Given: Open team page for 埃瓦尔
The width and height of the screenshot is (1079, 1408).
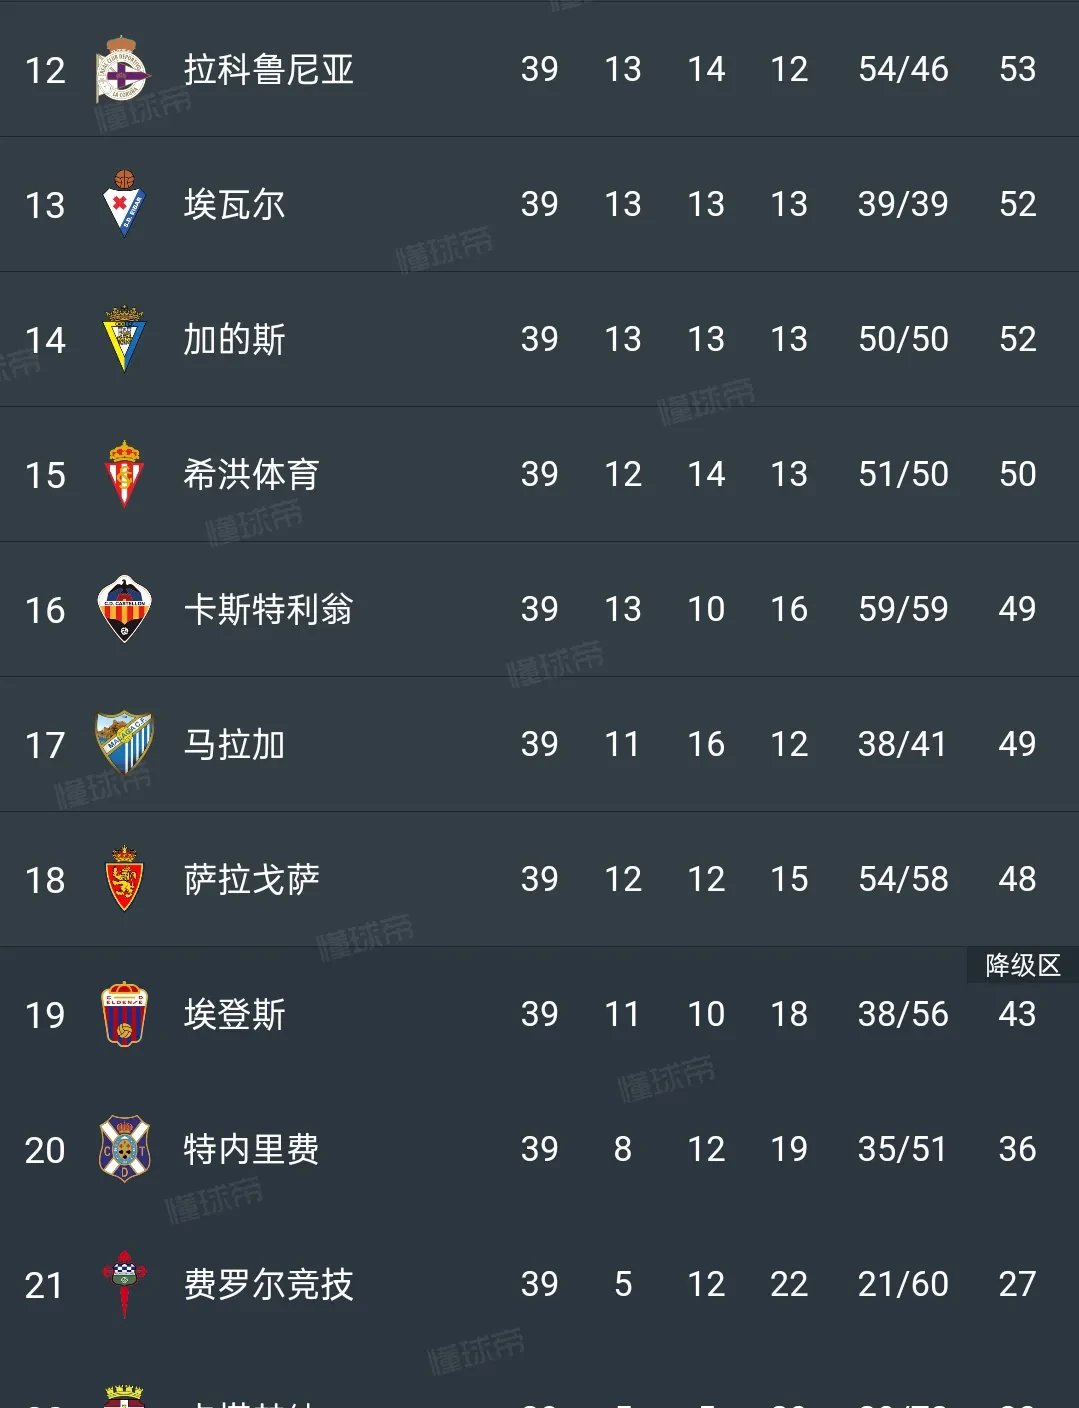Looking at the screenshot, I should (x=234, y=205).
